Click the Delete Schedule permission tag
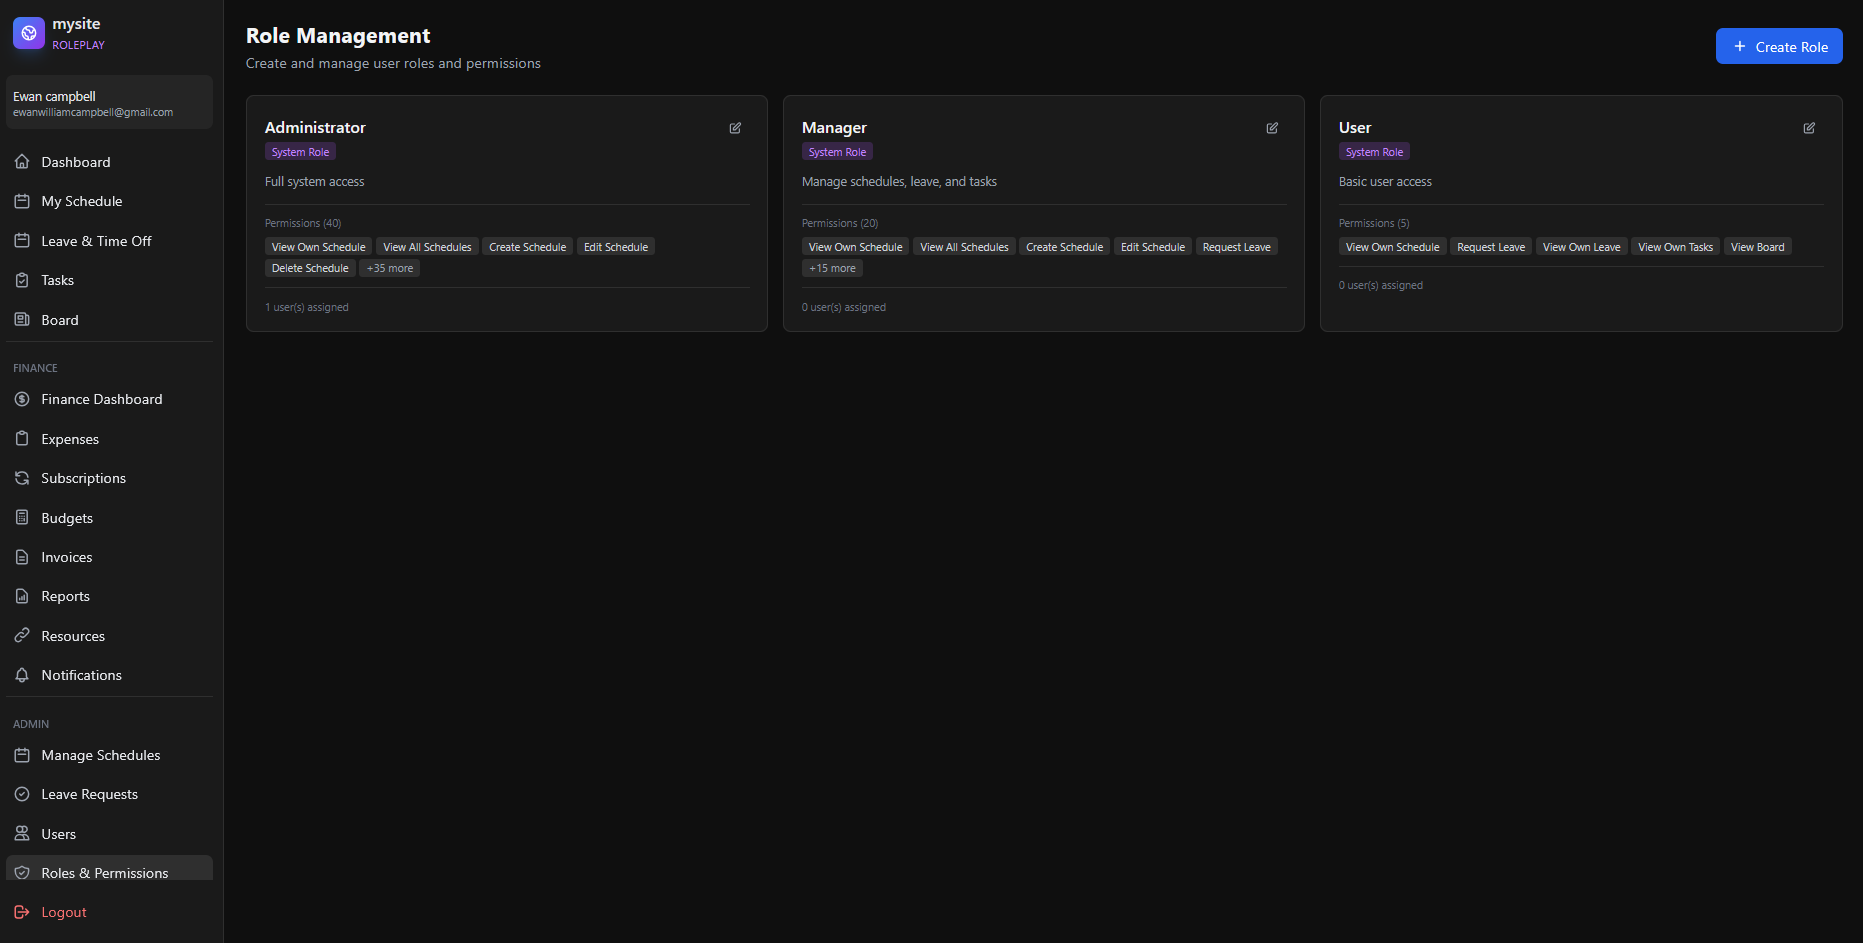1863x943 pixels. 310,268
